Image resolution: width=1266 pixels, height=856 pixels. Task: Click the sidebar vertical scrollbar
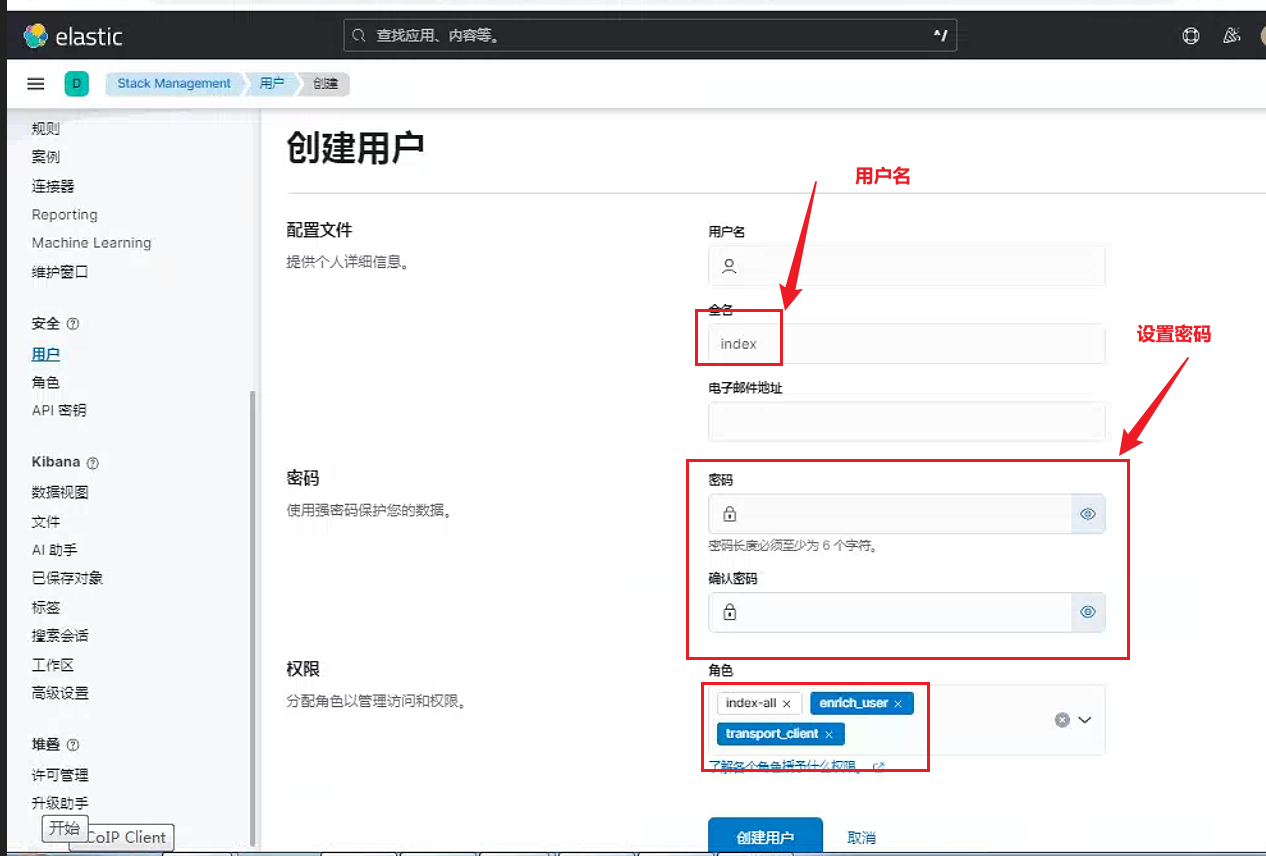[252, 618]
